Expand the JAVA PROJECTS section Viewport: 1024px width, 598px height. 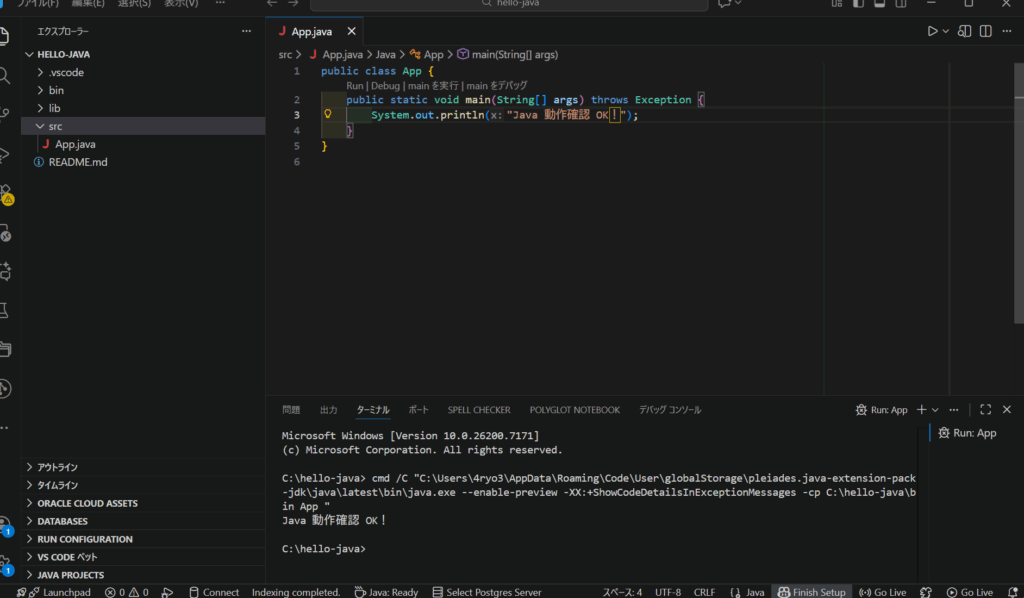tap(70, 575)
